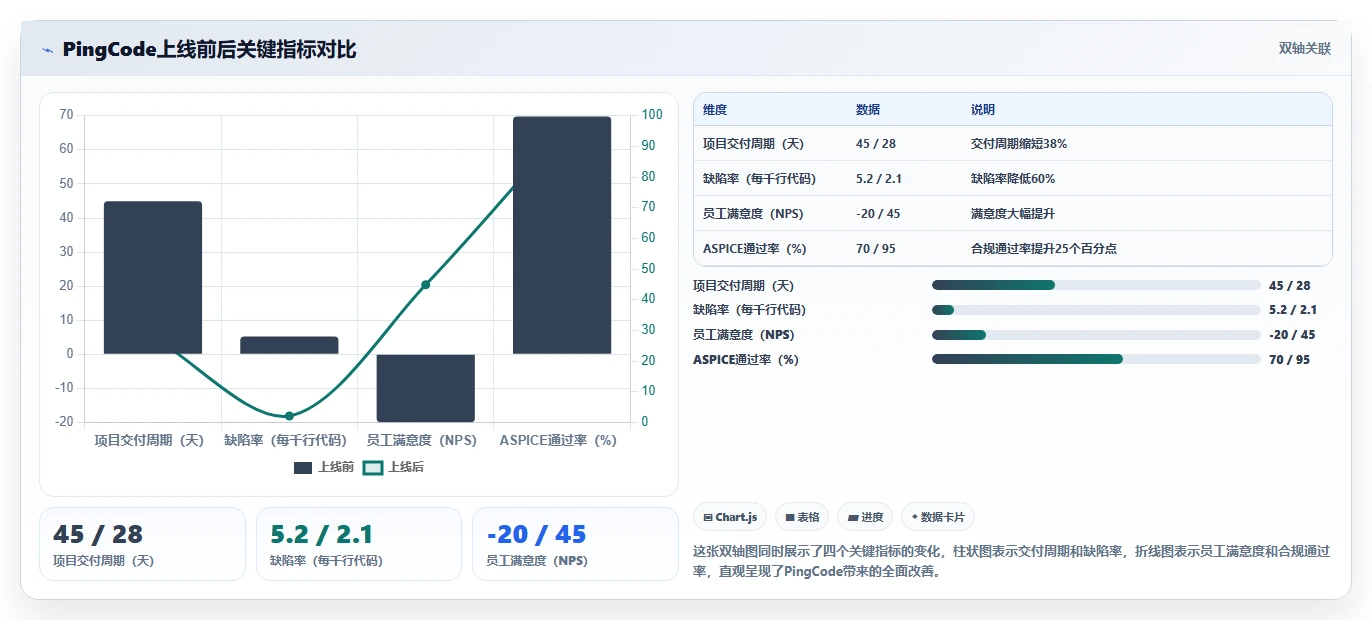The width and height of the screenshot is (1372, 620).
Task: Click the 缺陷率 bar in the chart
Action: 289,345
